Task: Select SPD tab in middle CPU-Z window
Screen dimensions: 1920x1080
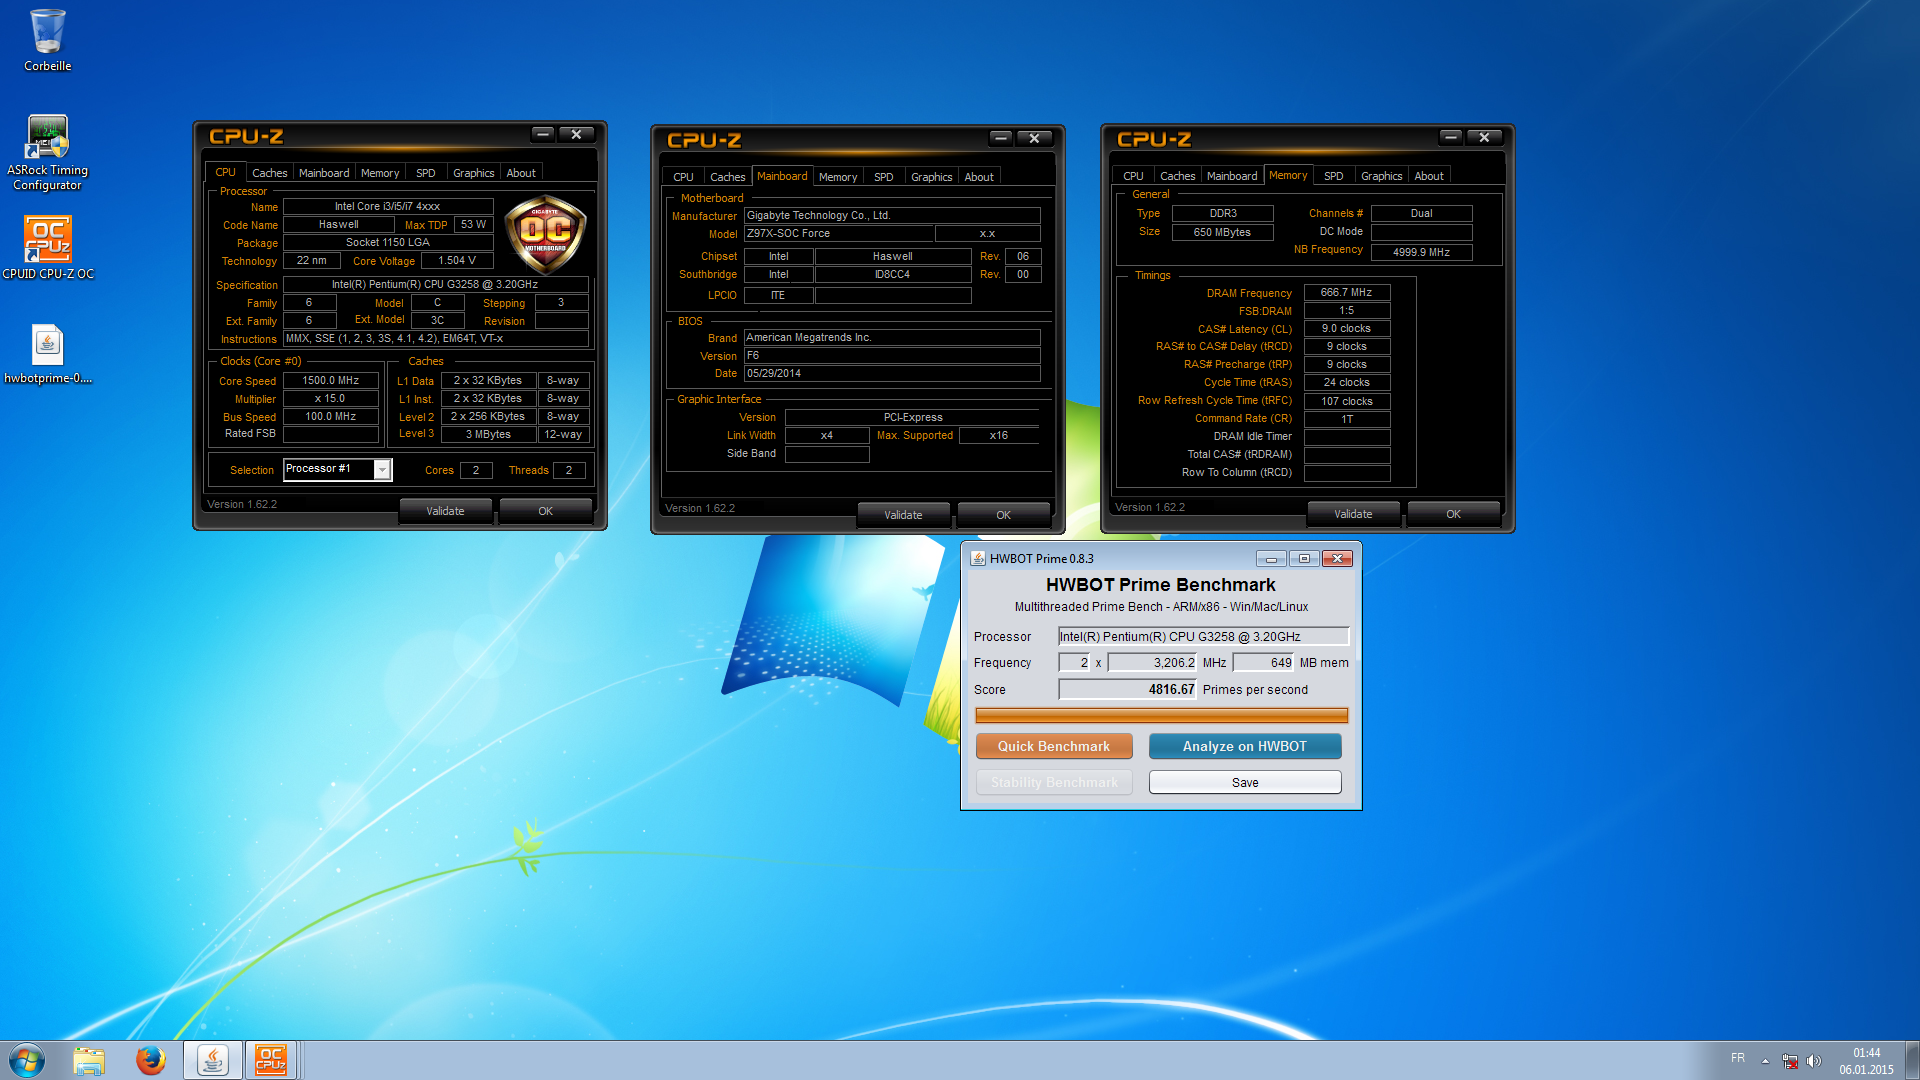Action: click(x=884, y=177)
